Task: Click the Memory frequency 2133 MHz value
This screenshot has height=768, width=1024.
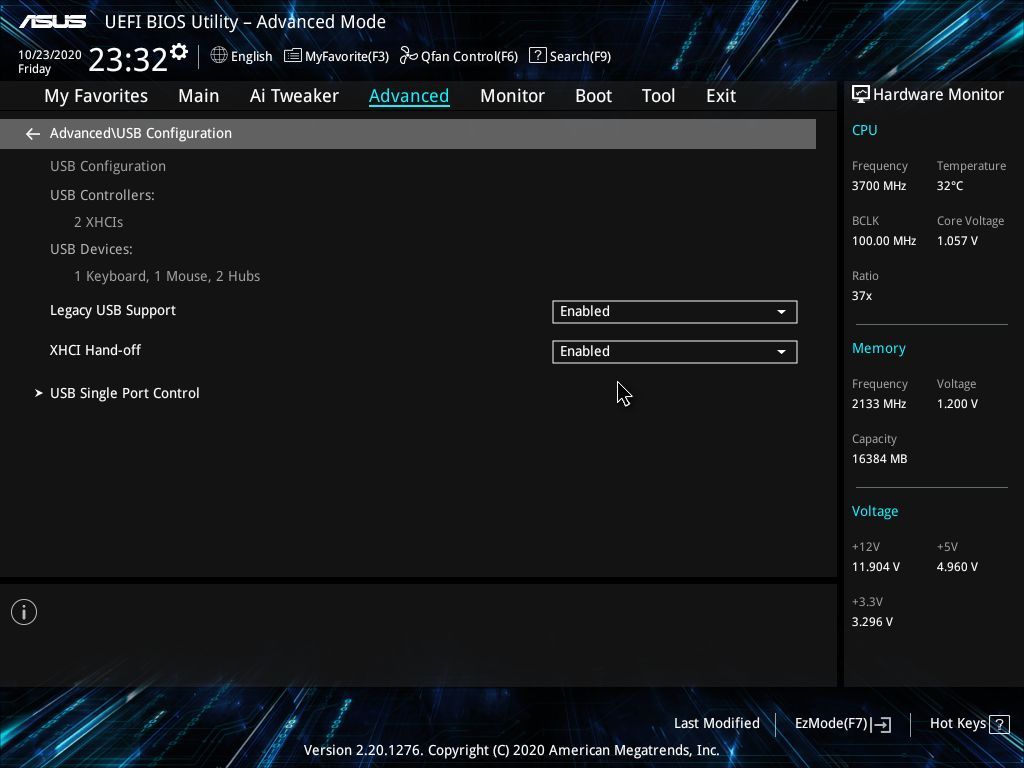Action: coord(878,404)
